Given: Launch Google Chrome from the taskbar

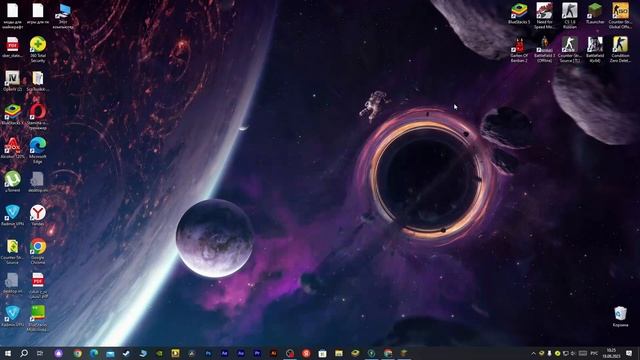Looking at the screenshot, I should pyautogui.click(x=78, y=353).
